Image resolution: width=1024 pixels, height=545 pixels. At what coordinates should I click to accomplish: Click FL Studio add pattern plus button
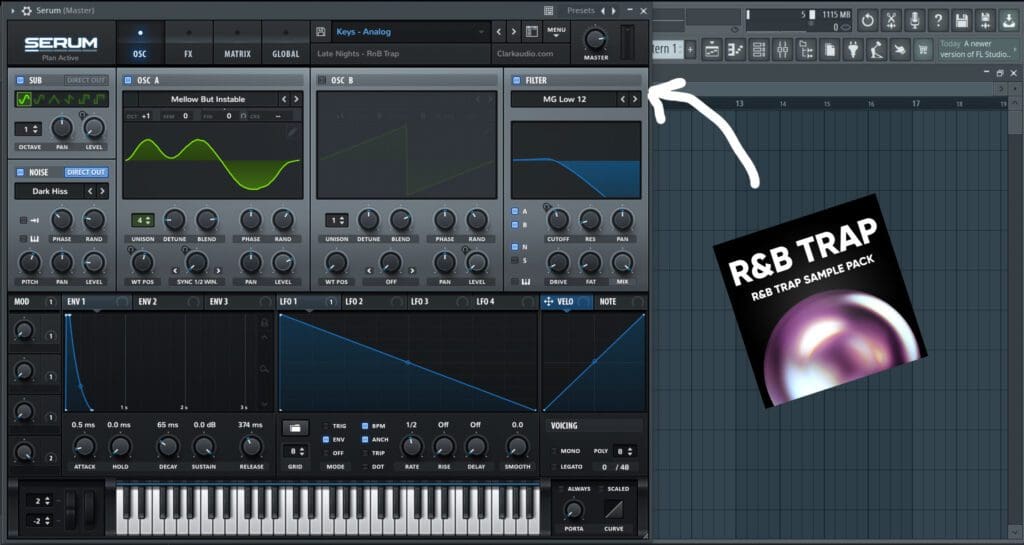click(x=690, y=50)
